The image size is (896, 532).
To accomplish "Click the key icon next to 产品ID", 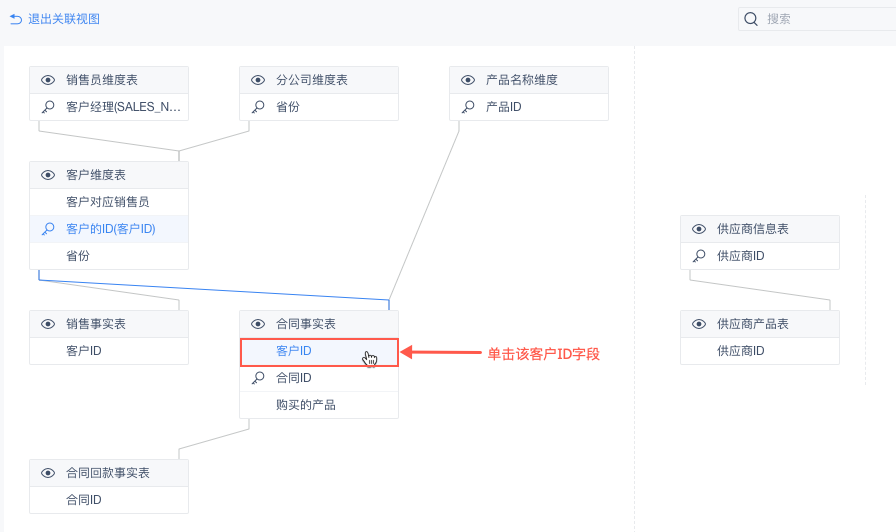I will (468, 107).
